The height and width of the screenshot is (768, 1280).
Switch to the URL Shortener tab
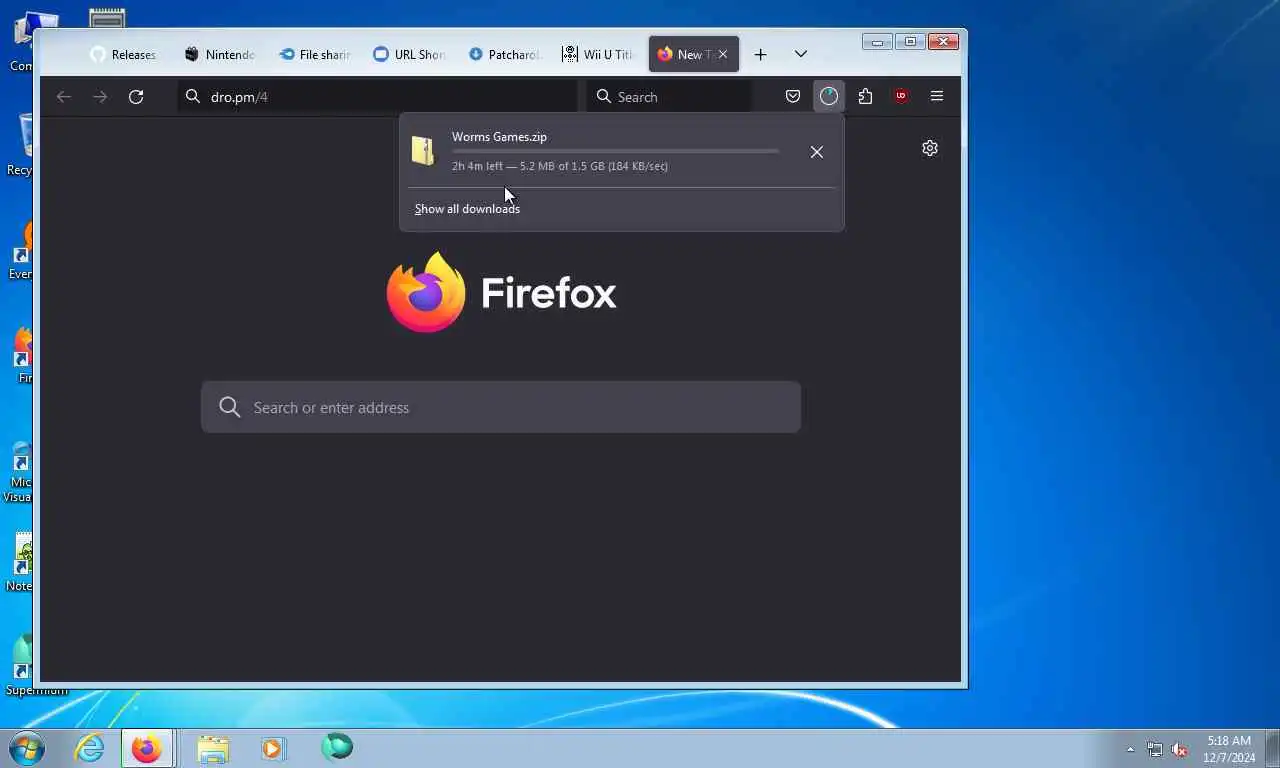click(x=409, y=55)
